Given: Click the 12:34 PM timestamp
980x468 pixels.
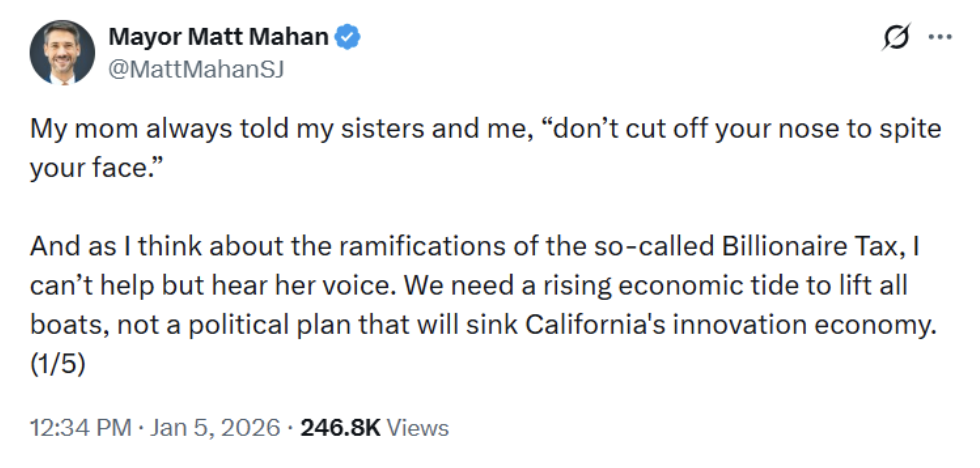Looking at the screenshot, I should pos(81,428).
